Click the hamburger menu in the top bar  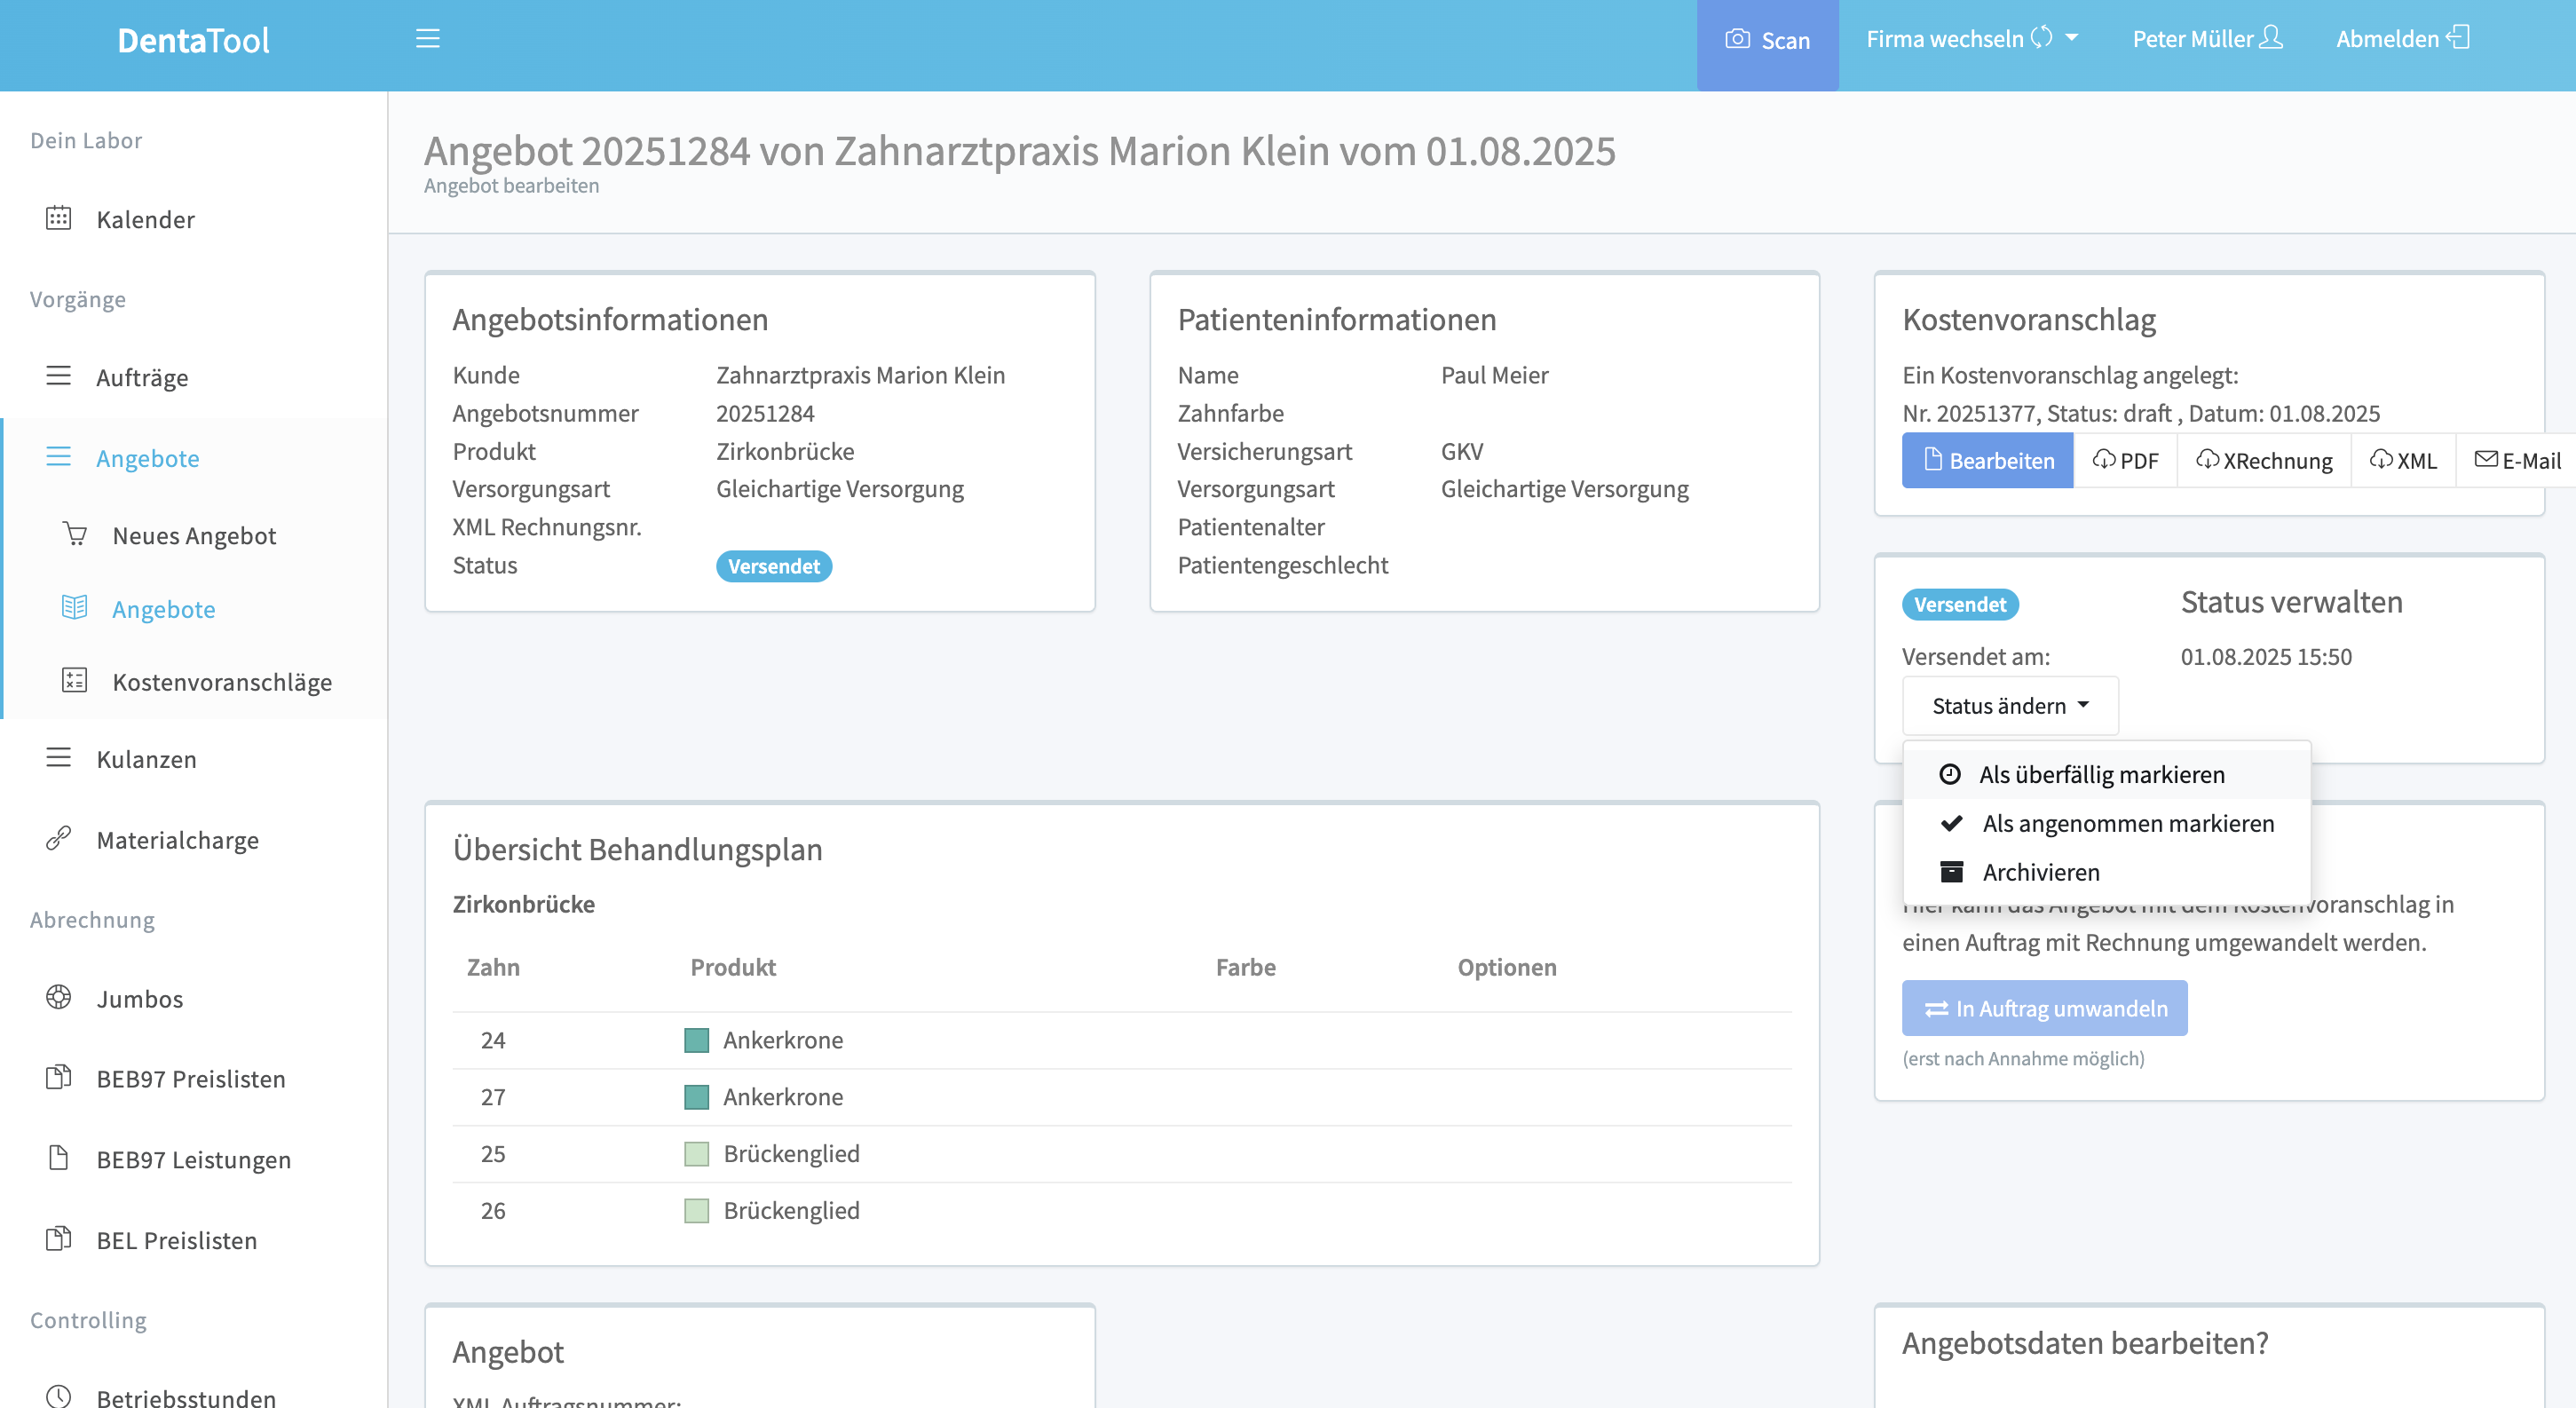[x=428, y=38]
